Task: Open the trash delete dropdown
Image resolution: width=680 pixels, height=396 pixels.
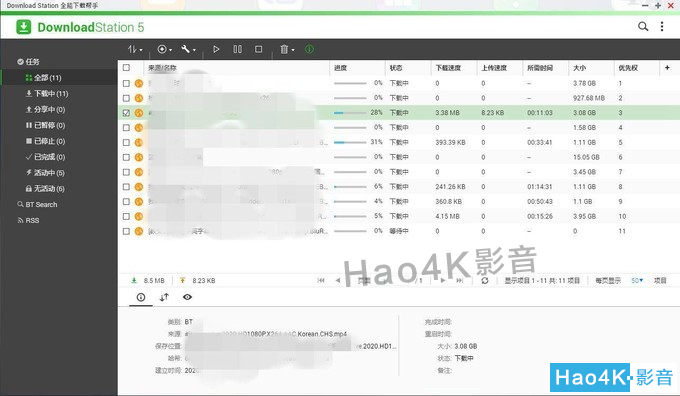Action: 287,49
